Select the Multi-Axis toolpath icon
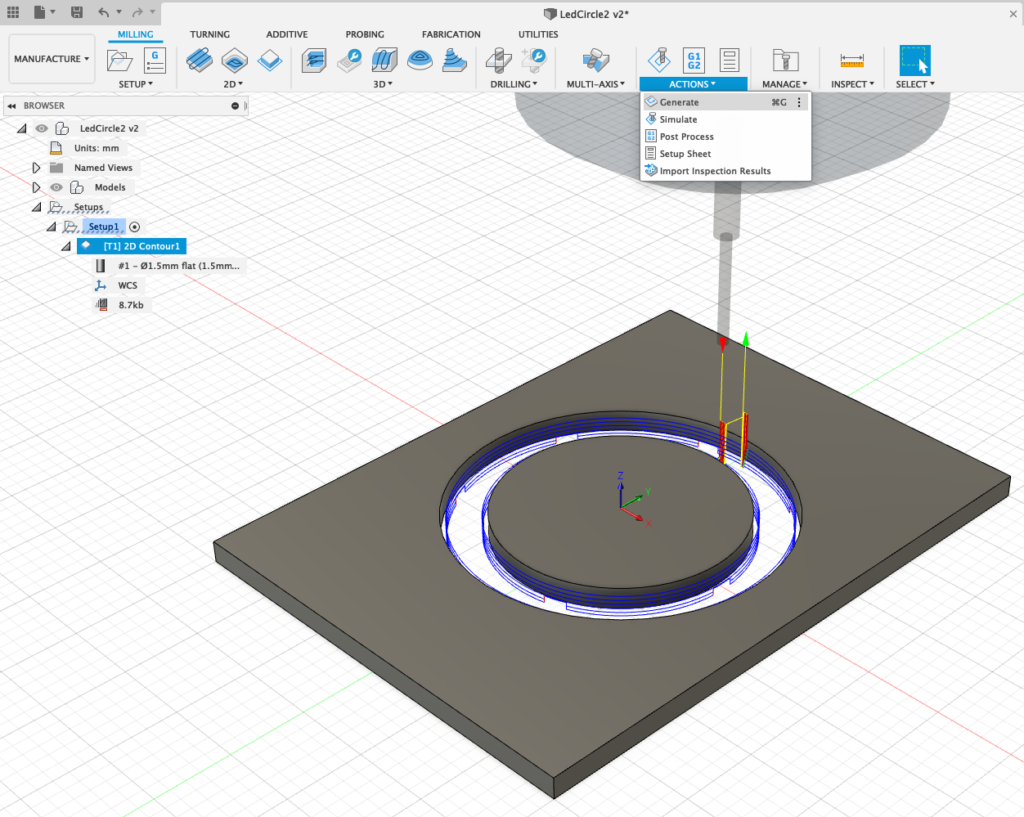Viewport: 1024px width, 817px height. (596, 61)
